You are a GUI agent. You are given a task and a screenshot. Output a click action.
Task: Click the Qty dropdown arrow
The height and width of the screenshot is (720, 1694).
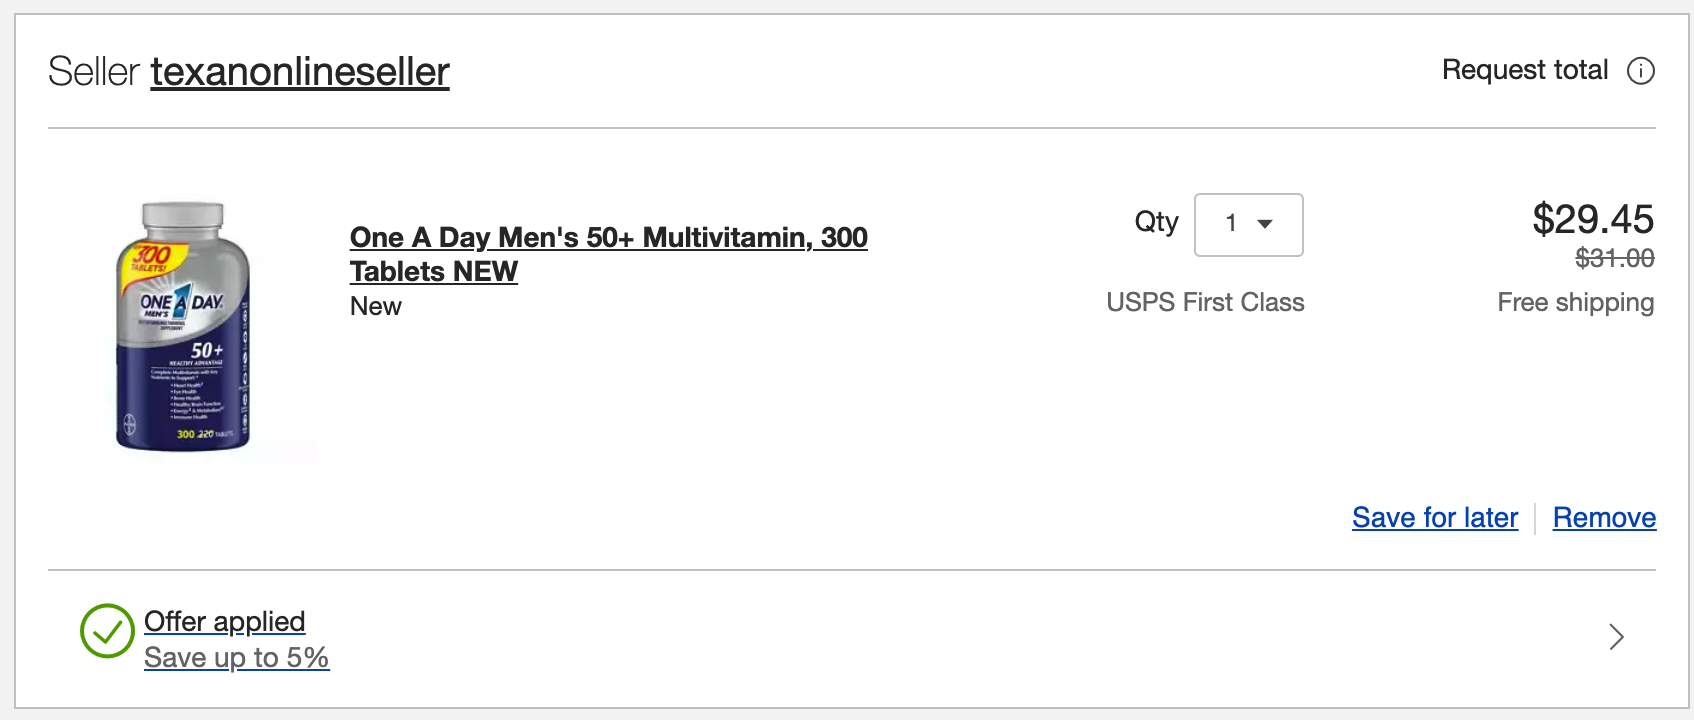click(x=1265, y=224)
